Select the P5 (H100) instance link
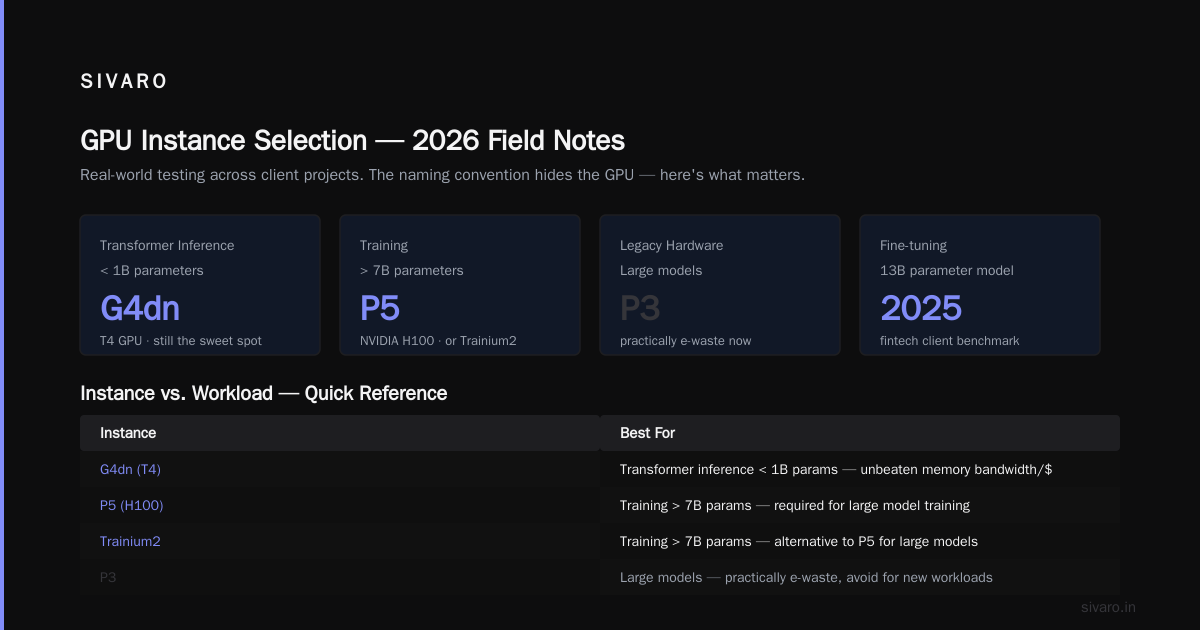Screen dimensions: 1200x630 [x=131, y=505]
